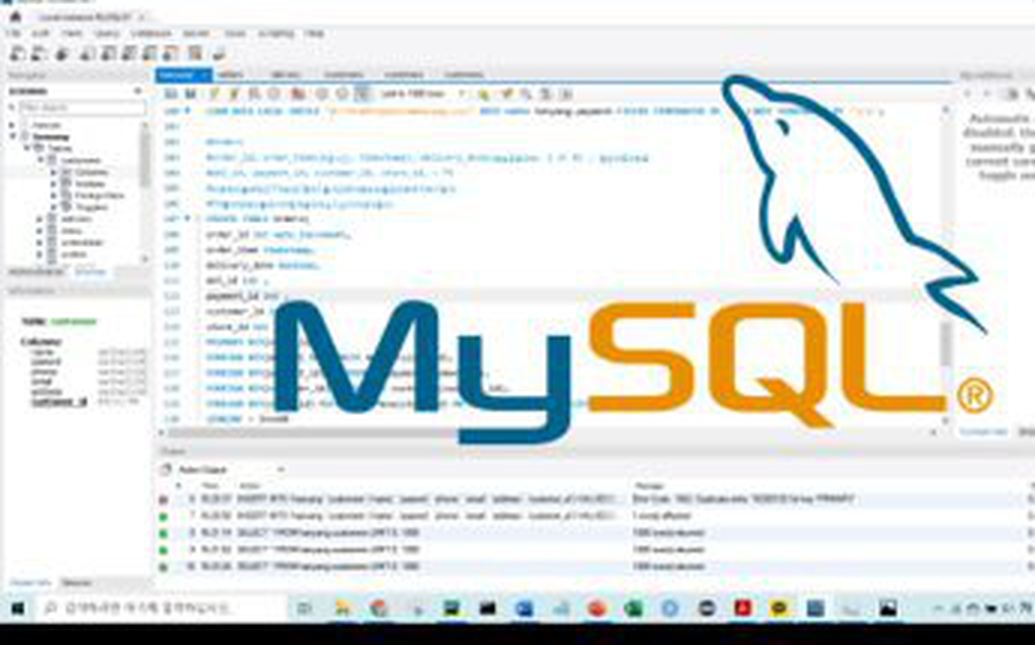The image size is (1035, 645).
Task: Beautify the SQL script brush icon
Action: 507,94
